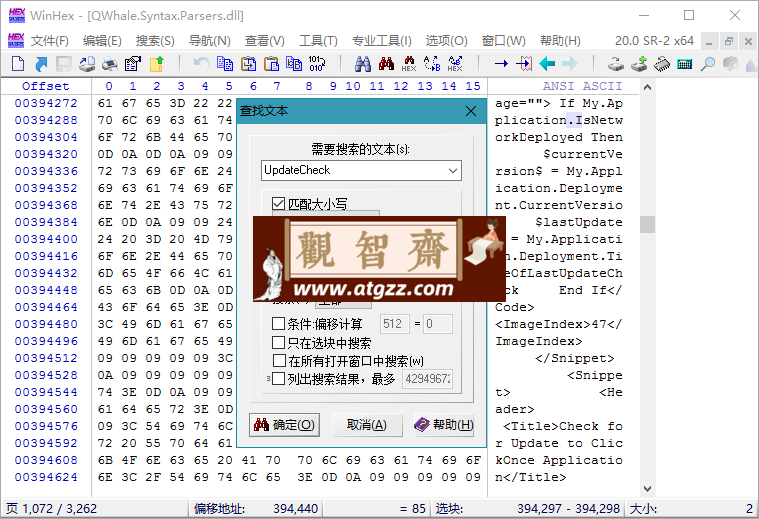Click the Open Disk toolbar icon
Screen dimensions: 759x519
coord(616,63)
